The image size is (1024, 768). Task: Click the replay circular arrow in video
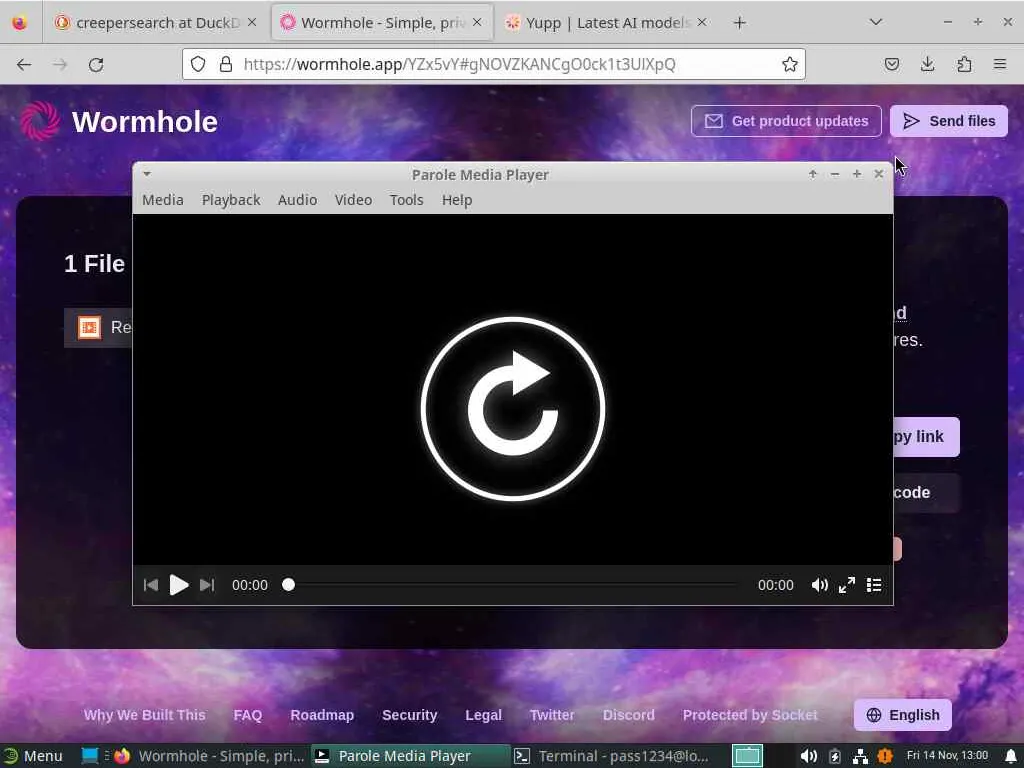pos(513,409)
